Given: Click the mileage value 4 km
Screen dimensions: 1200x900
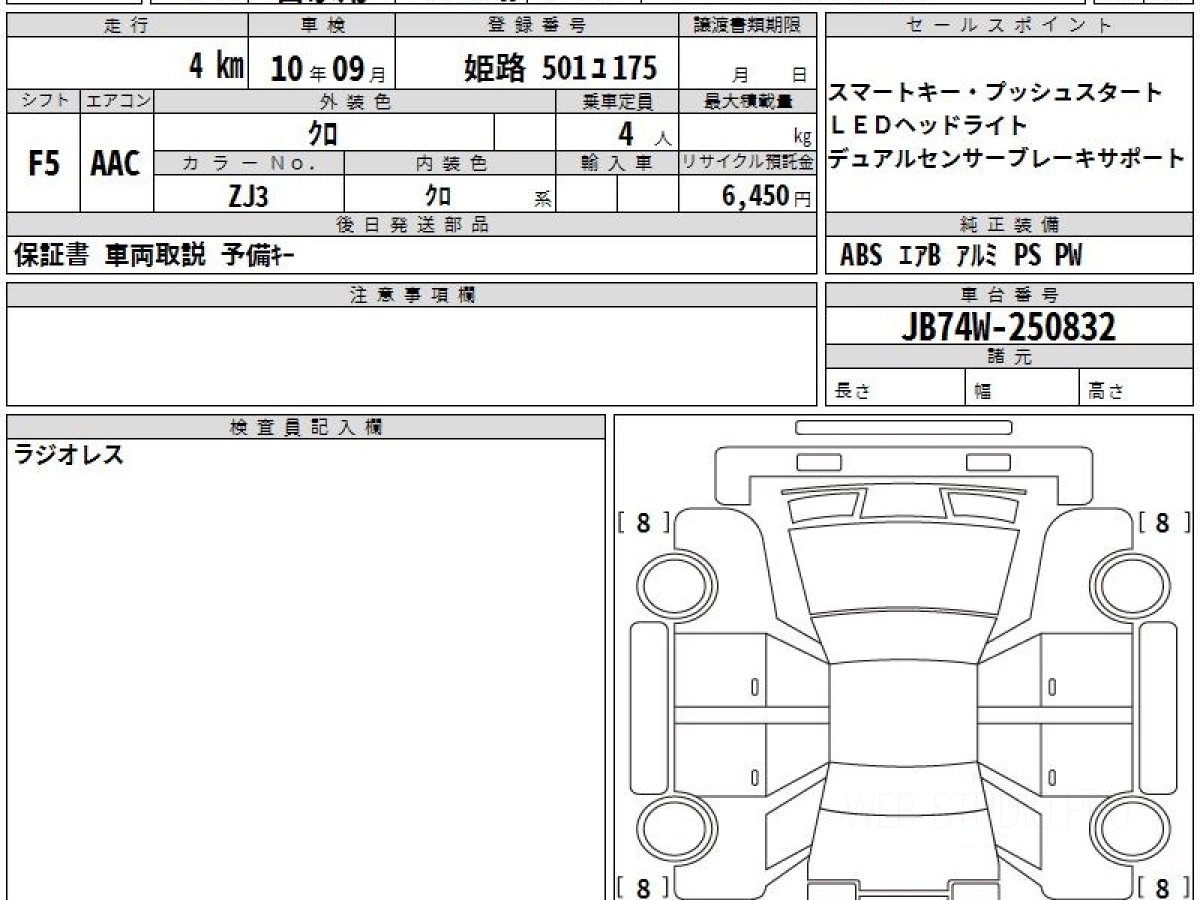Looking at the screenshot, I should click(x=217, y=67).
